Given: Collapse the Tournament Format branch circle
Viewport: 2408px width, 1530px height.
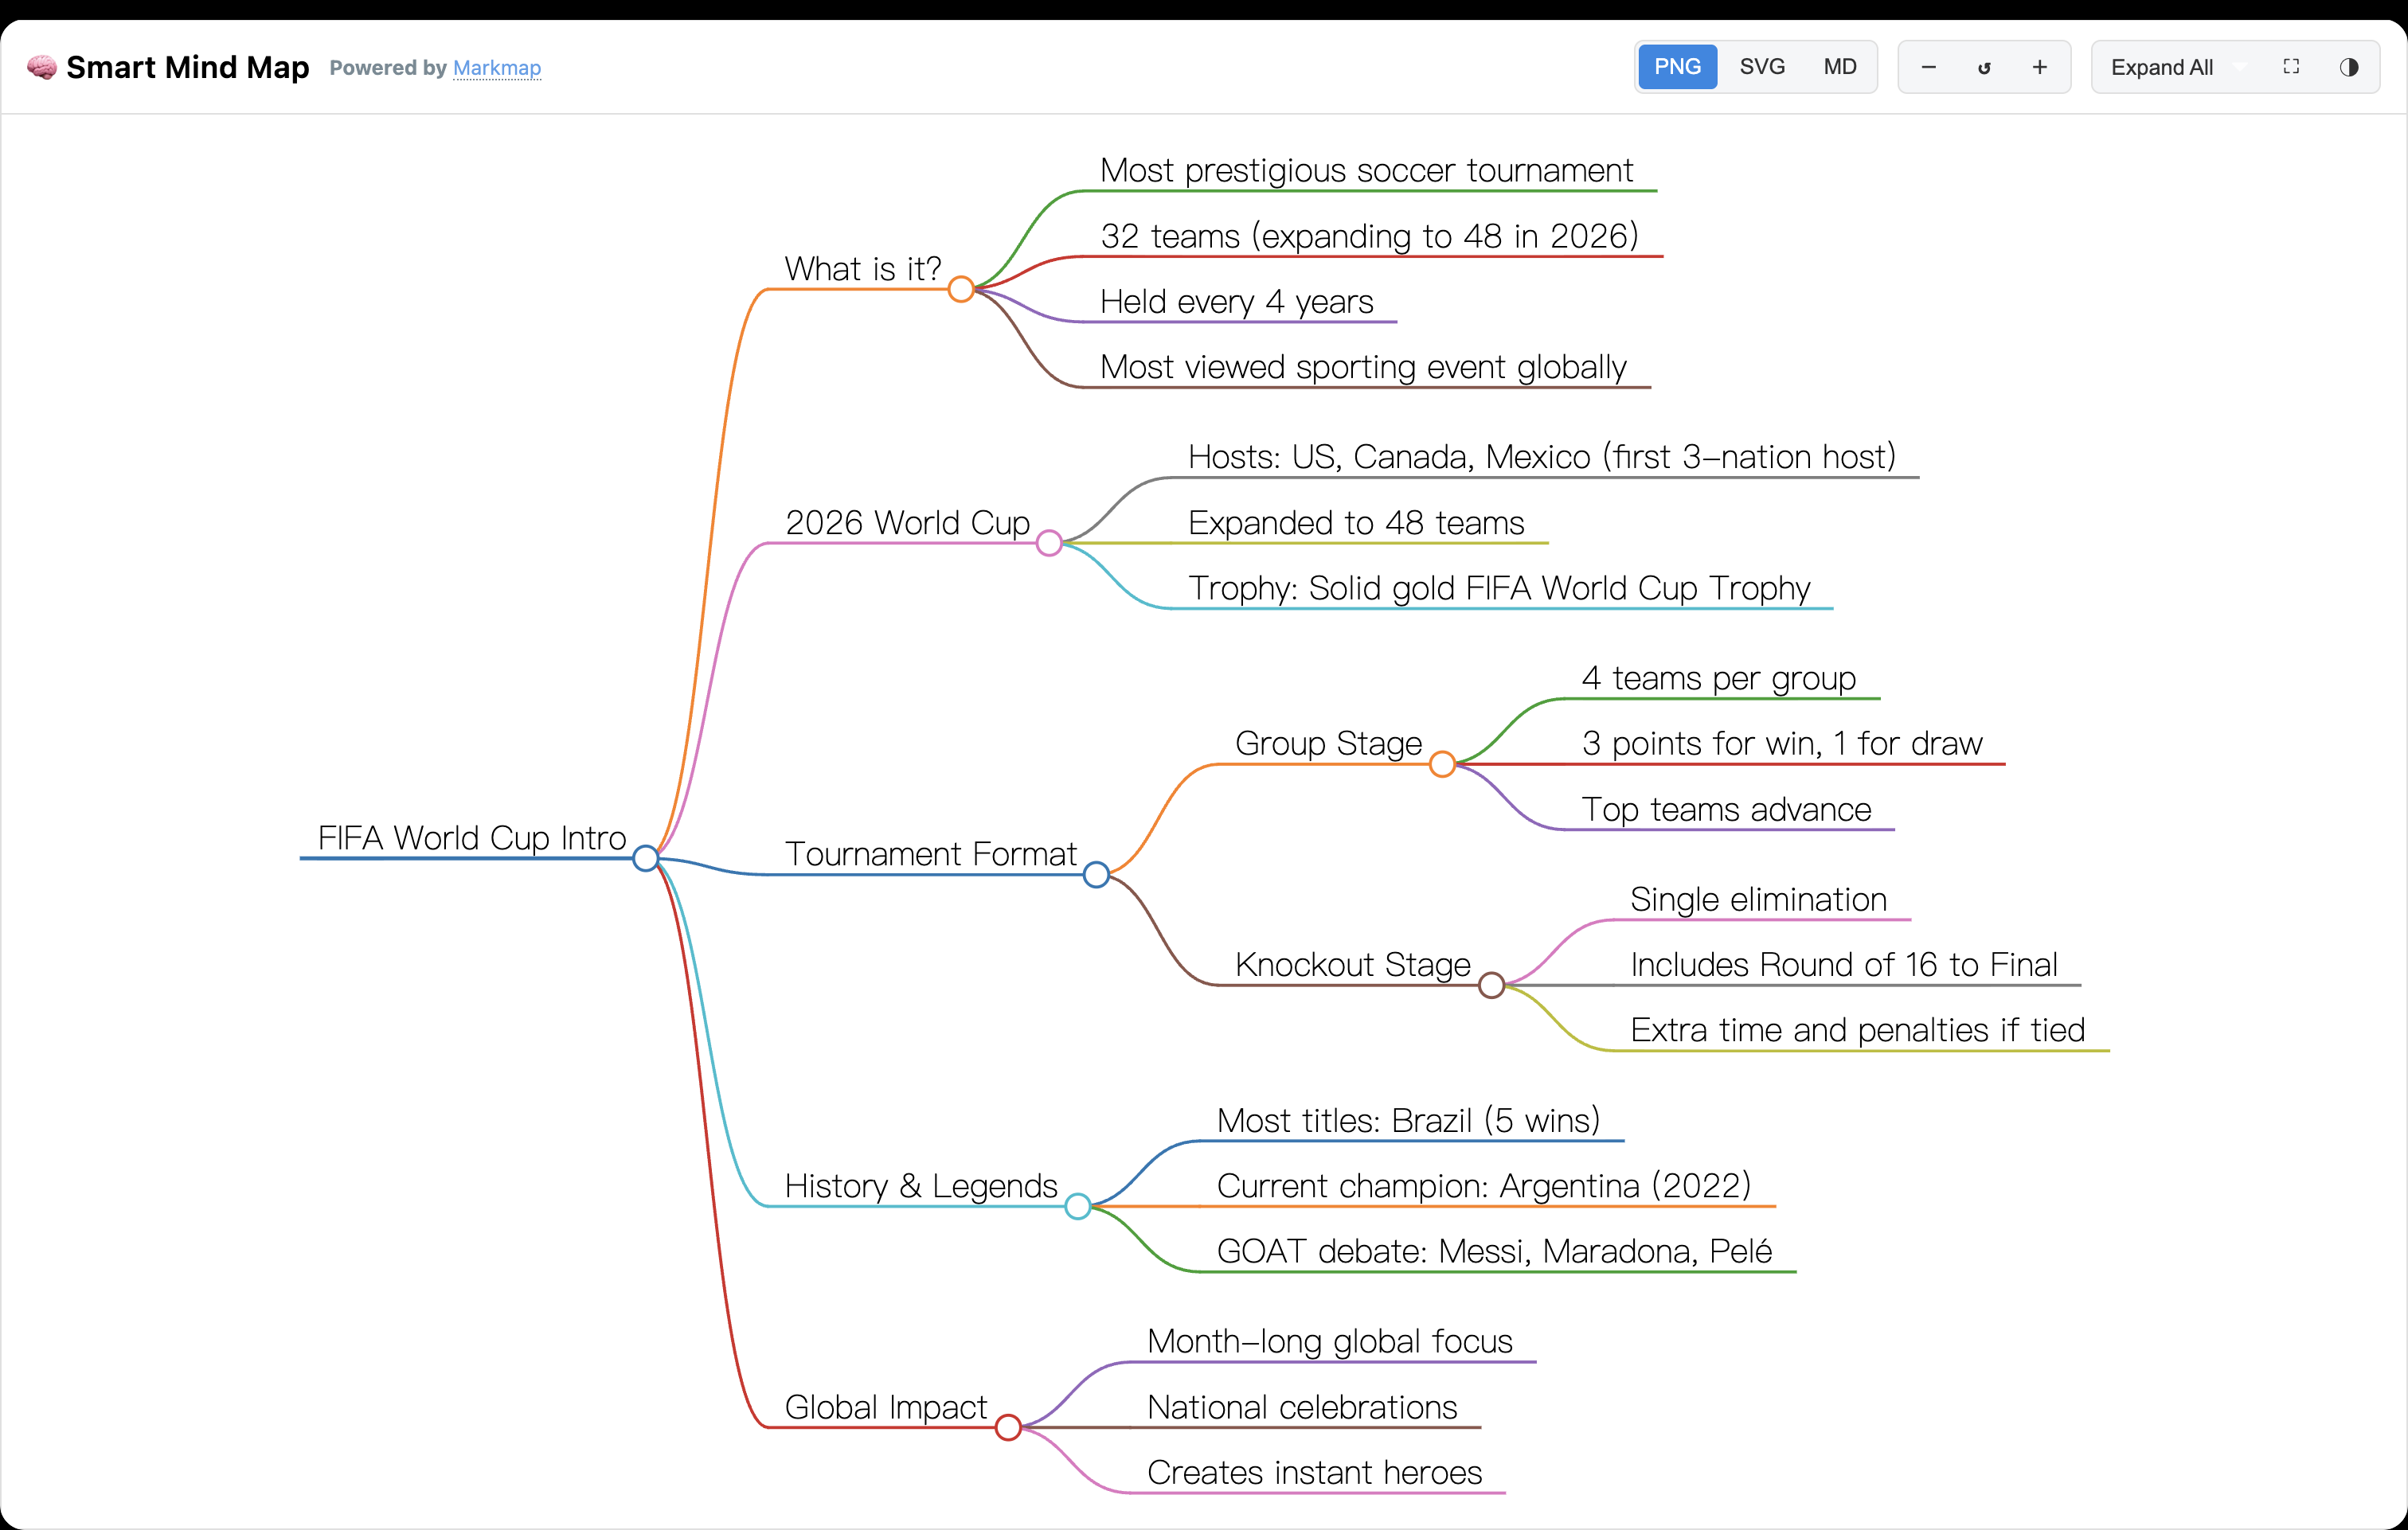Looking at the screenshot, I should [1097, 874].
